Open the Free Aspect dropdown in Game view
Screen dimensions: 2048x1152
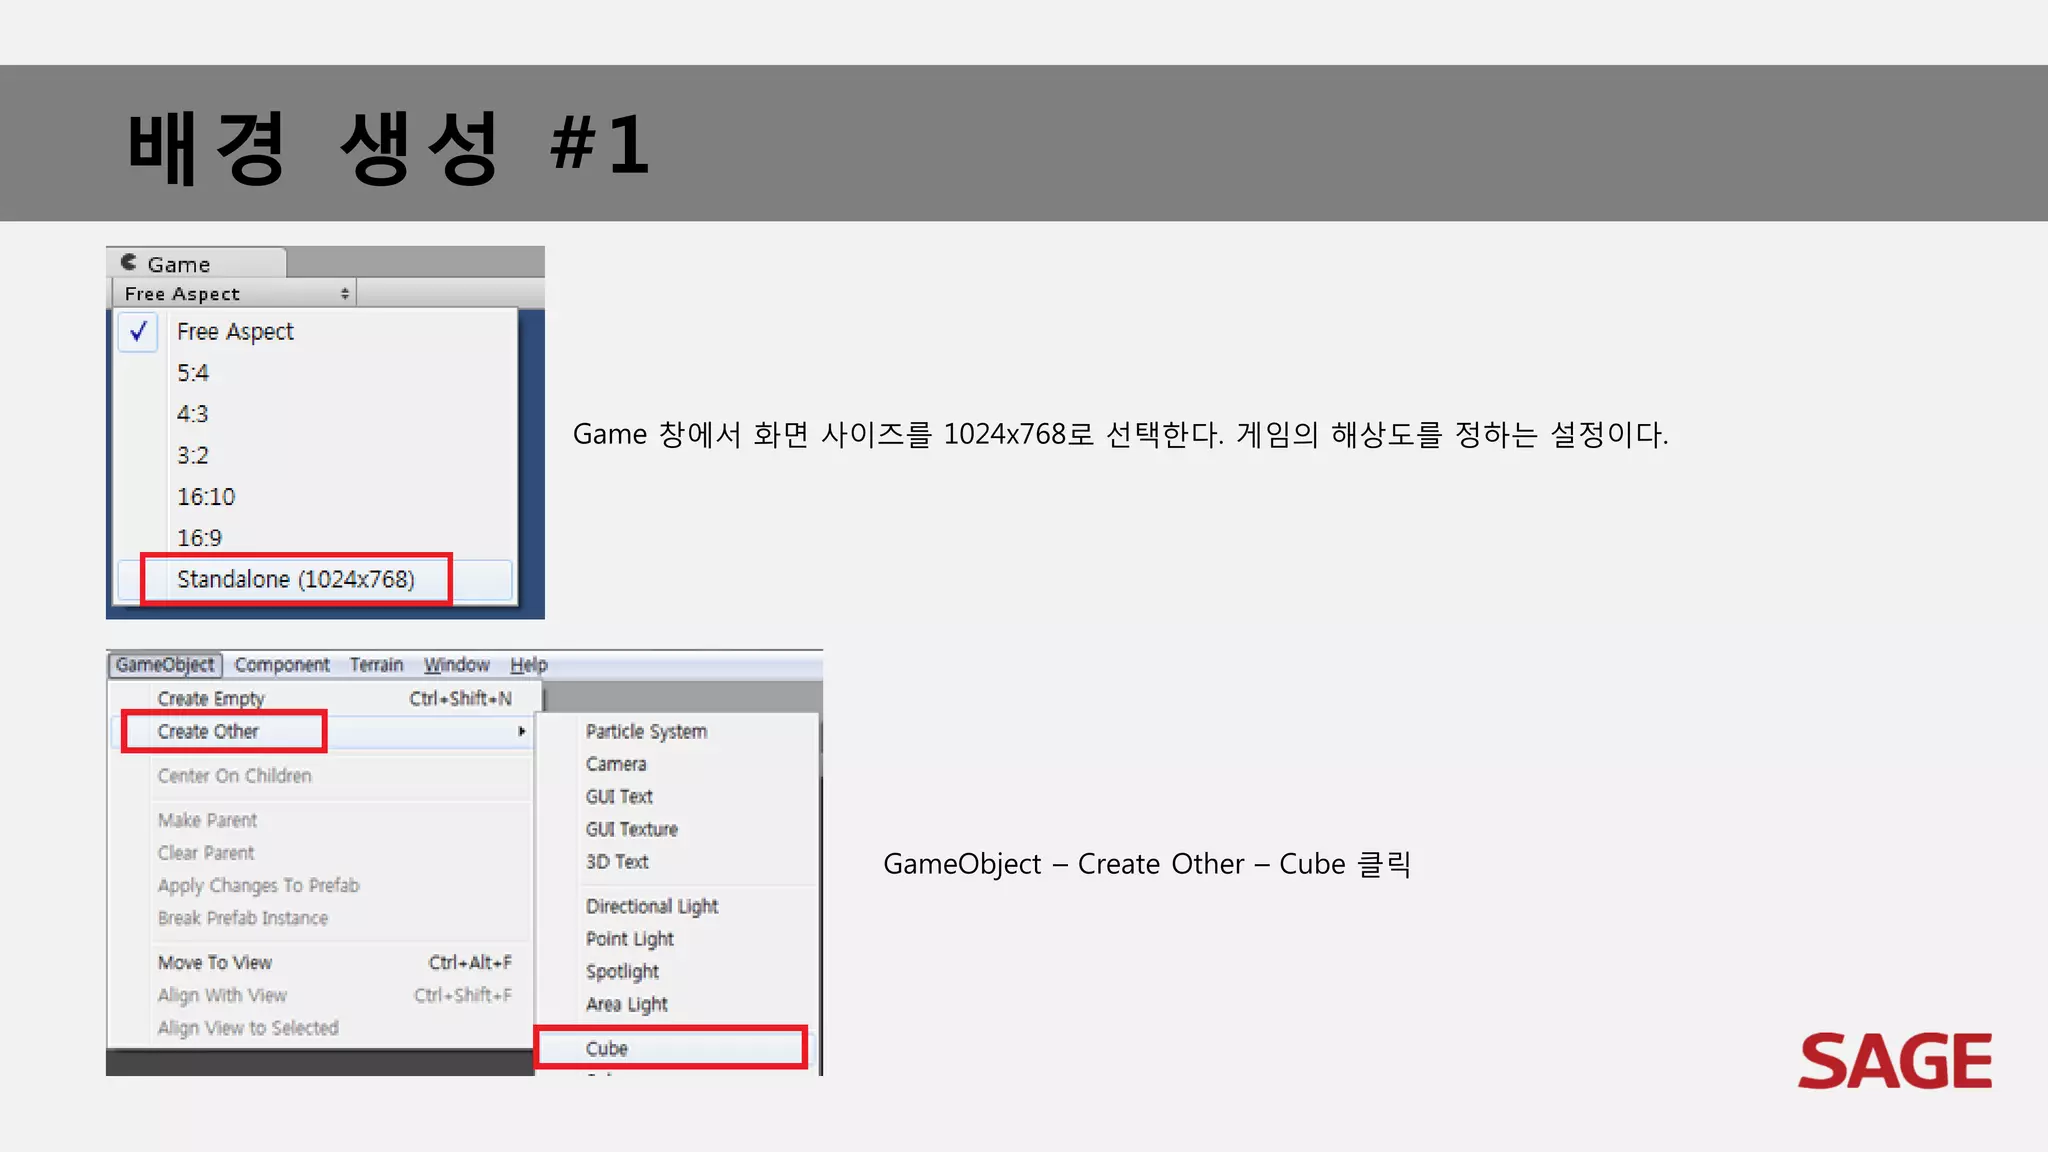coord(233,294)
